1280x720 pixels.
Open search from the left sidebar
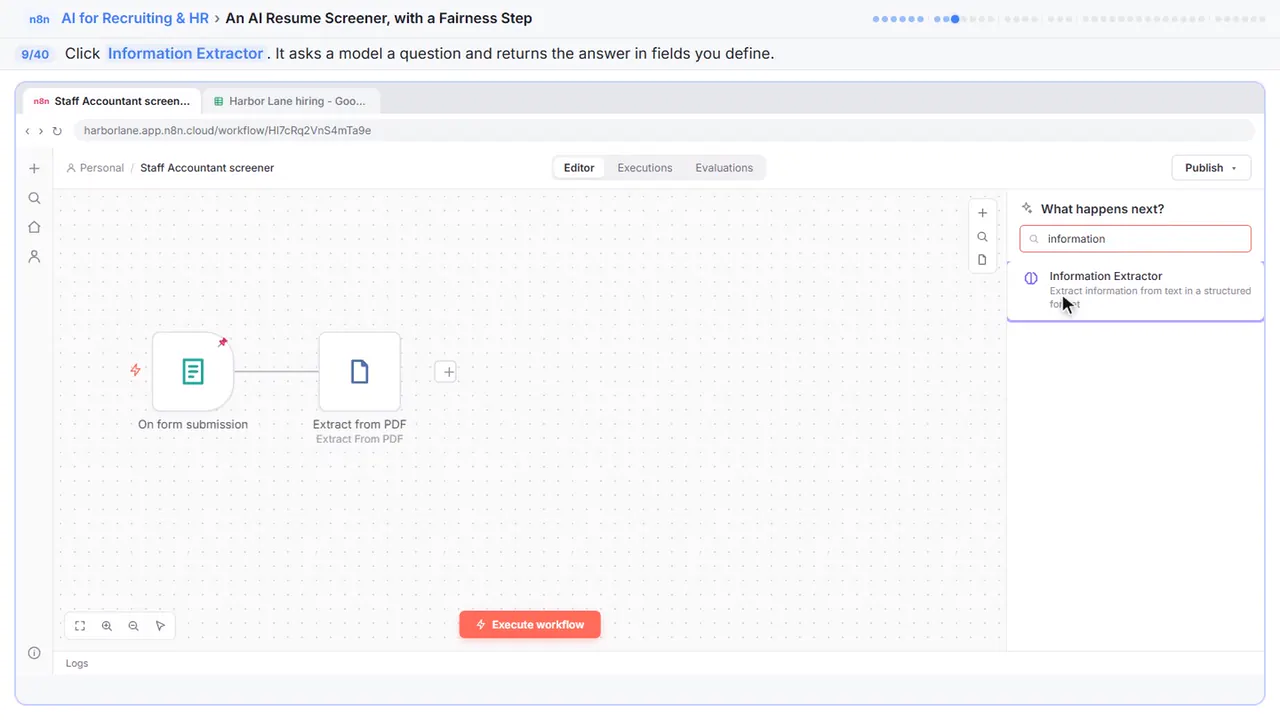34,198
